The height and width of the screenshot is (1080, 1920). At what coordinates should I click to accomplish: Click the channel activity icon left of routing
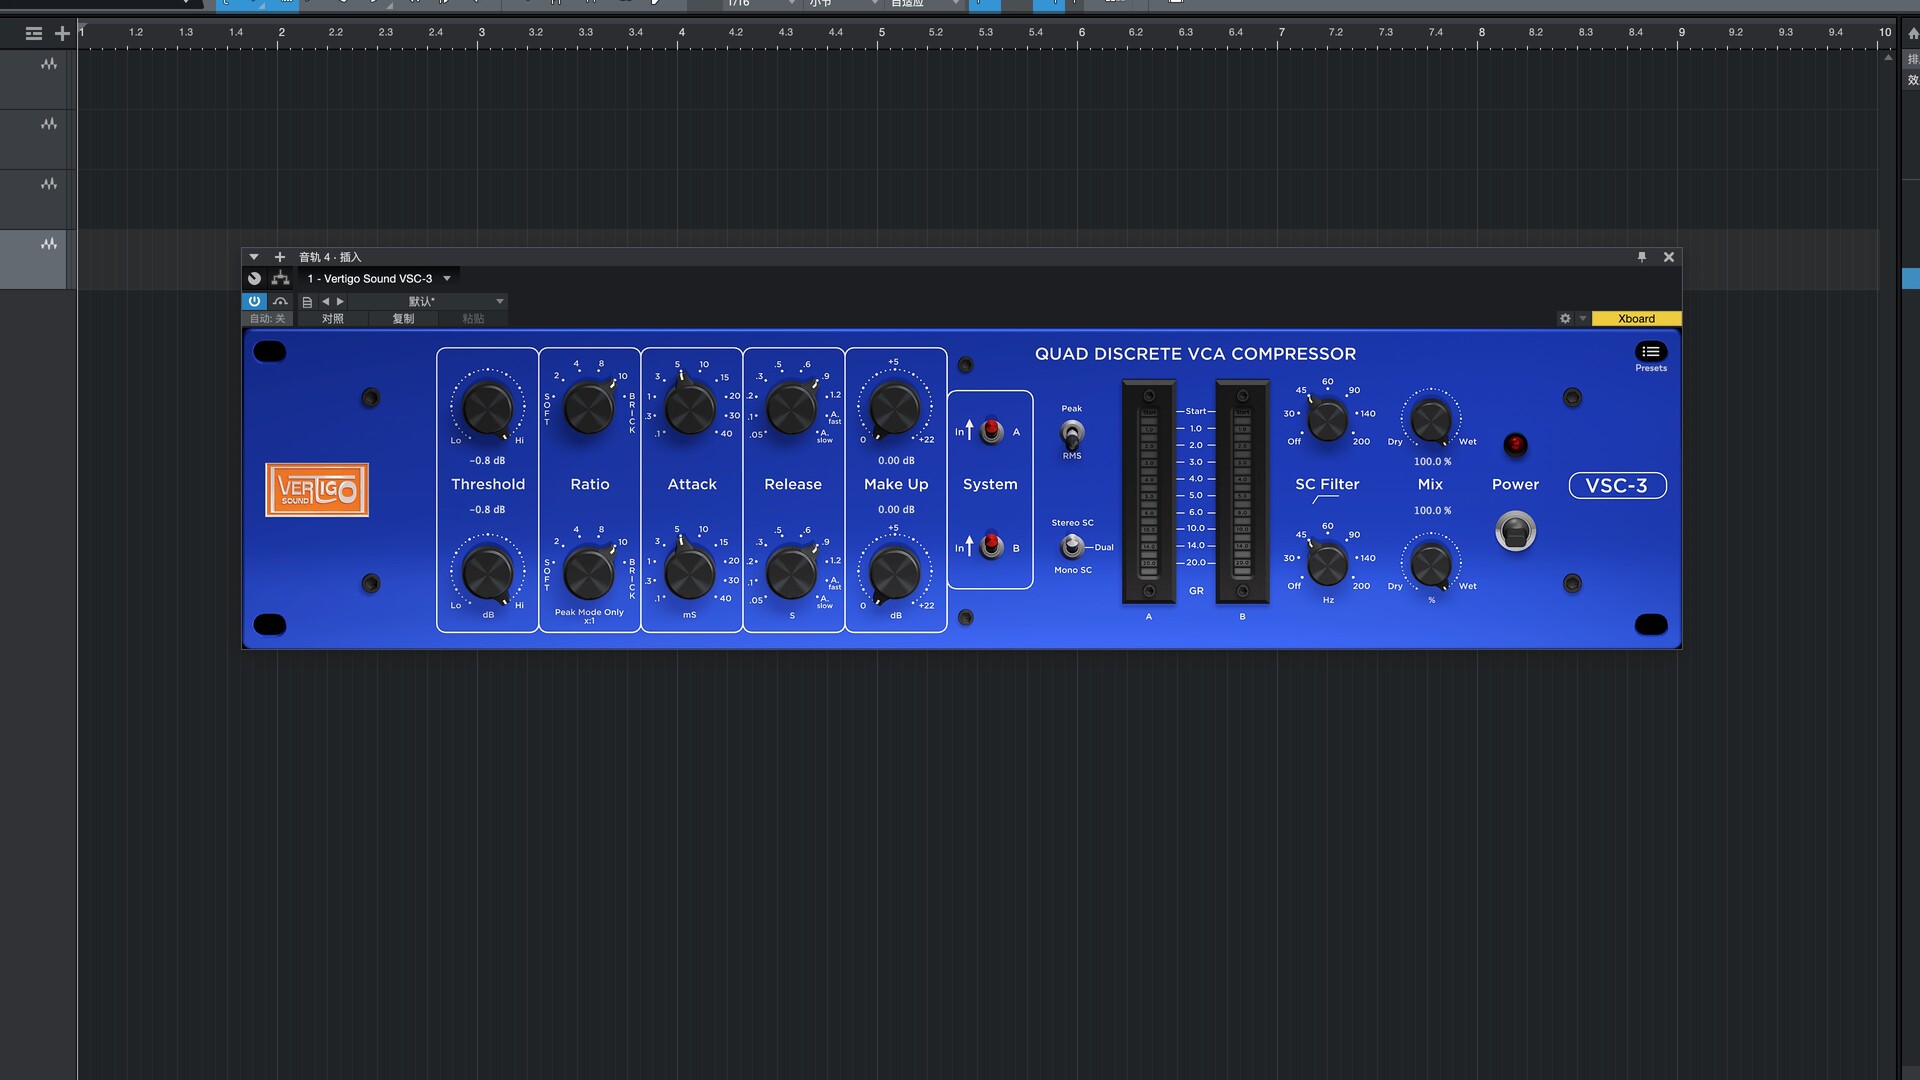coord(254,278)
